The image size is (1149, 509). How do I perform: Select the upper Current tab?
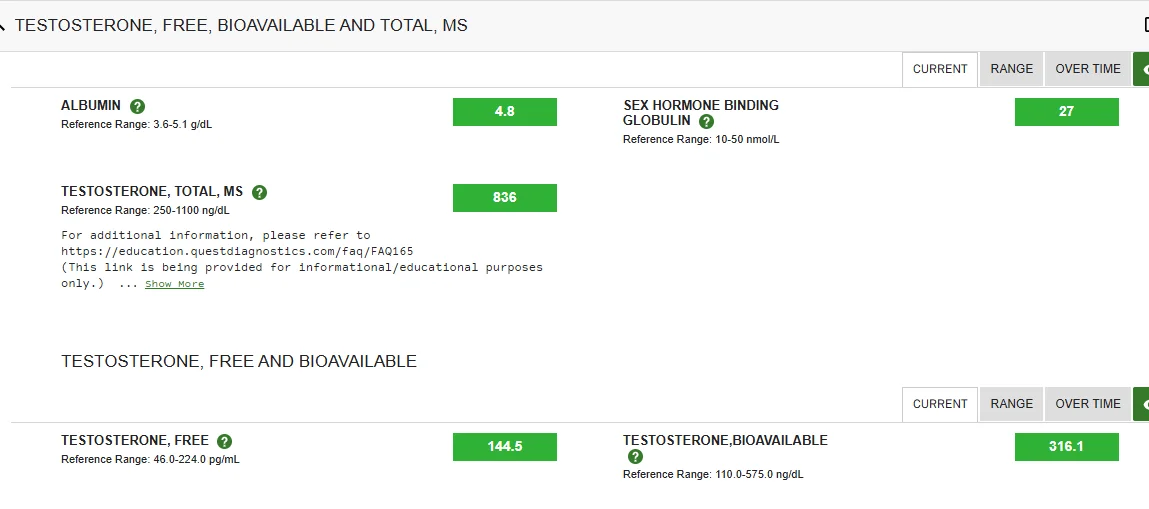(x=940, y=69)
